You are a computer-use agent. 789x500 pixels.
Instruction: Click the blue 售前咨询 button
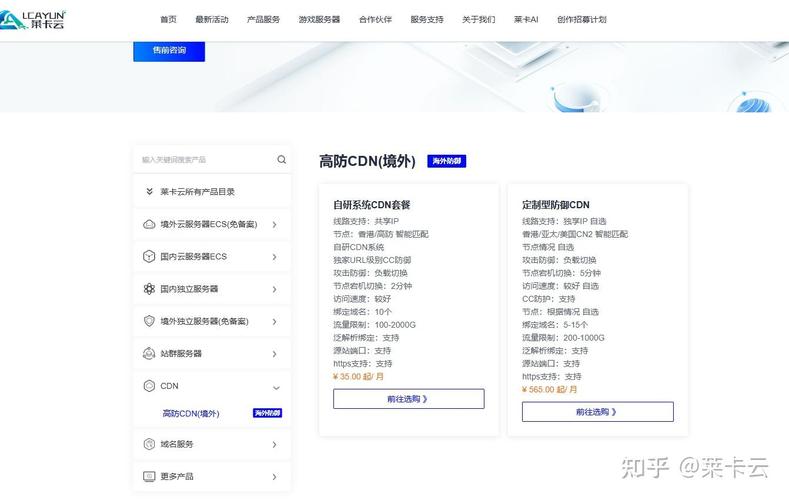(x=169, y=51)
